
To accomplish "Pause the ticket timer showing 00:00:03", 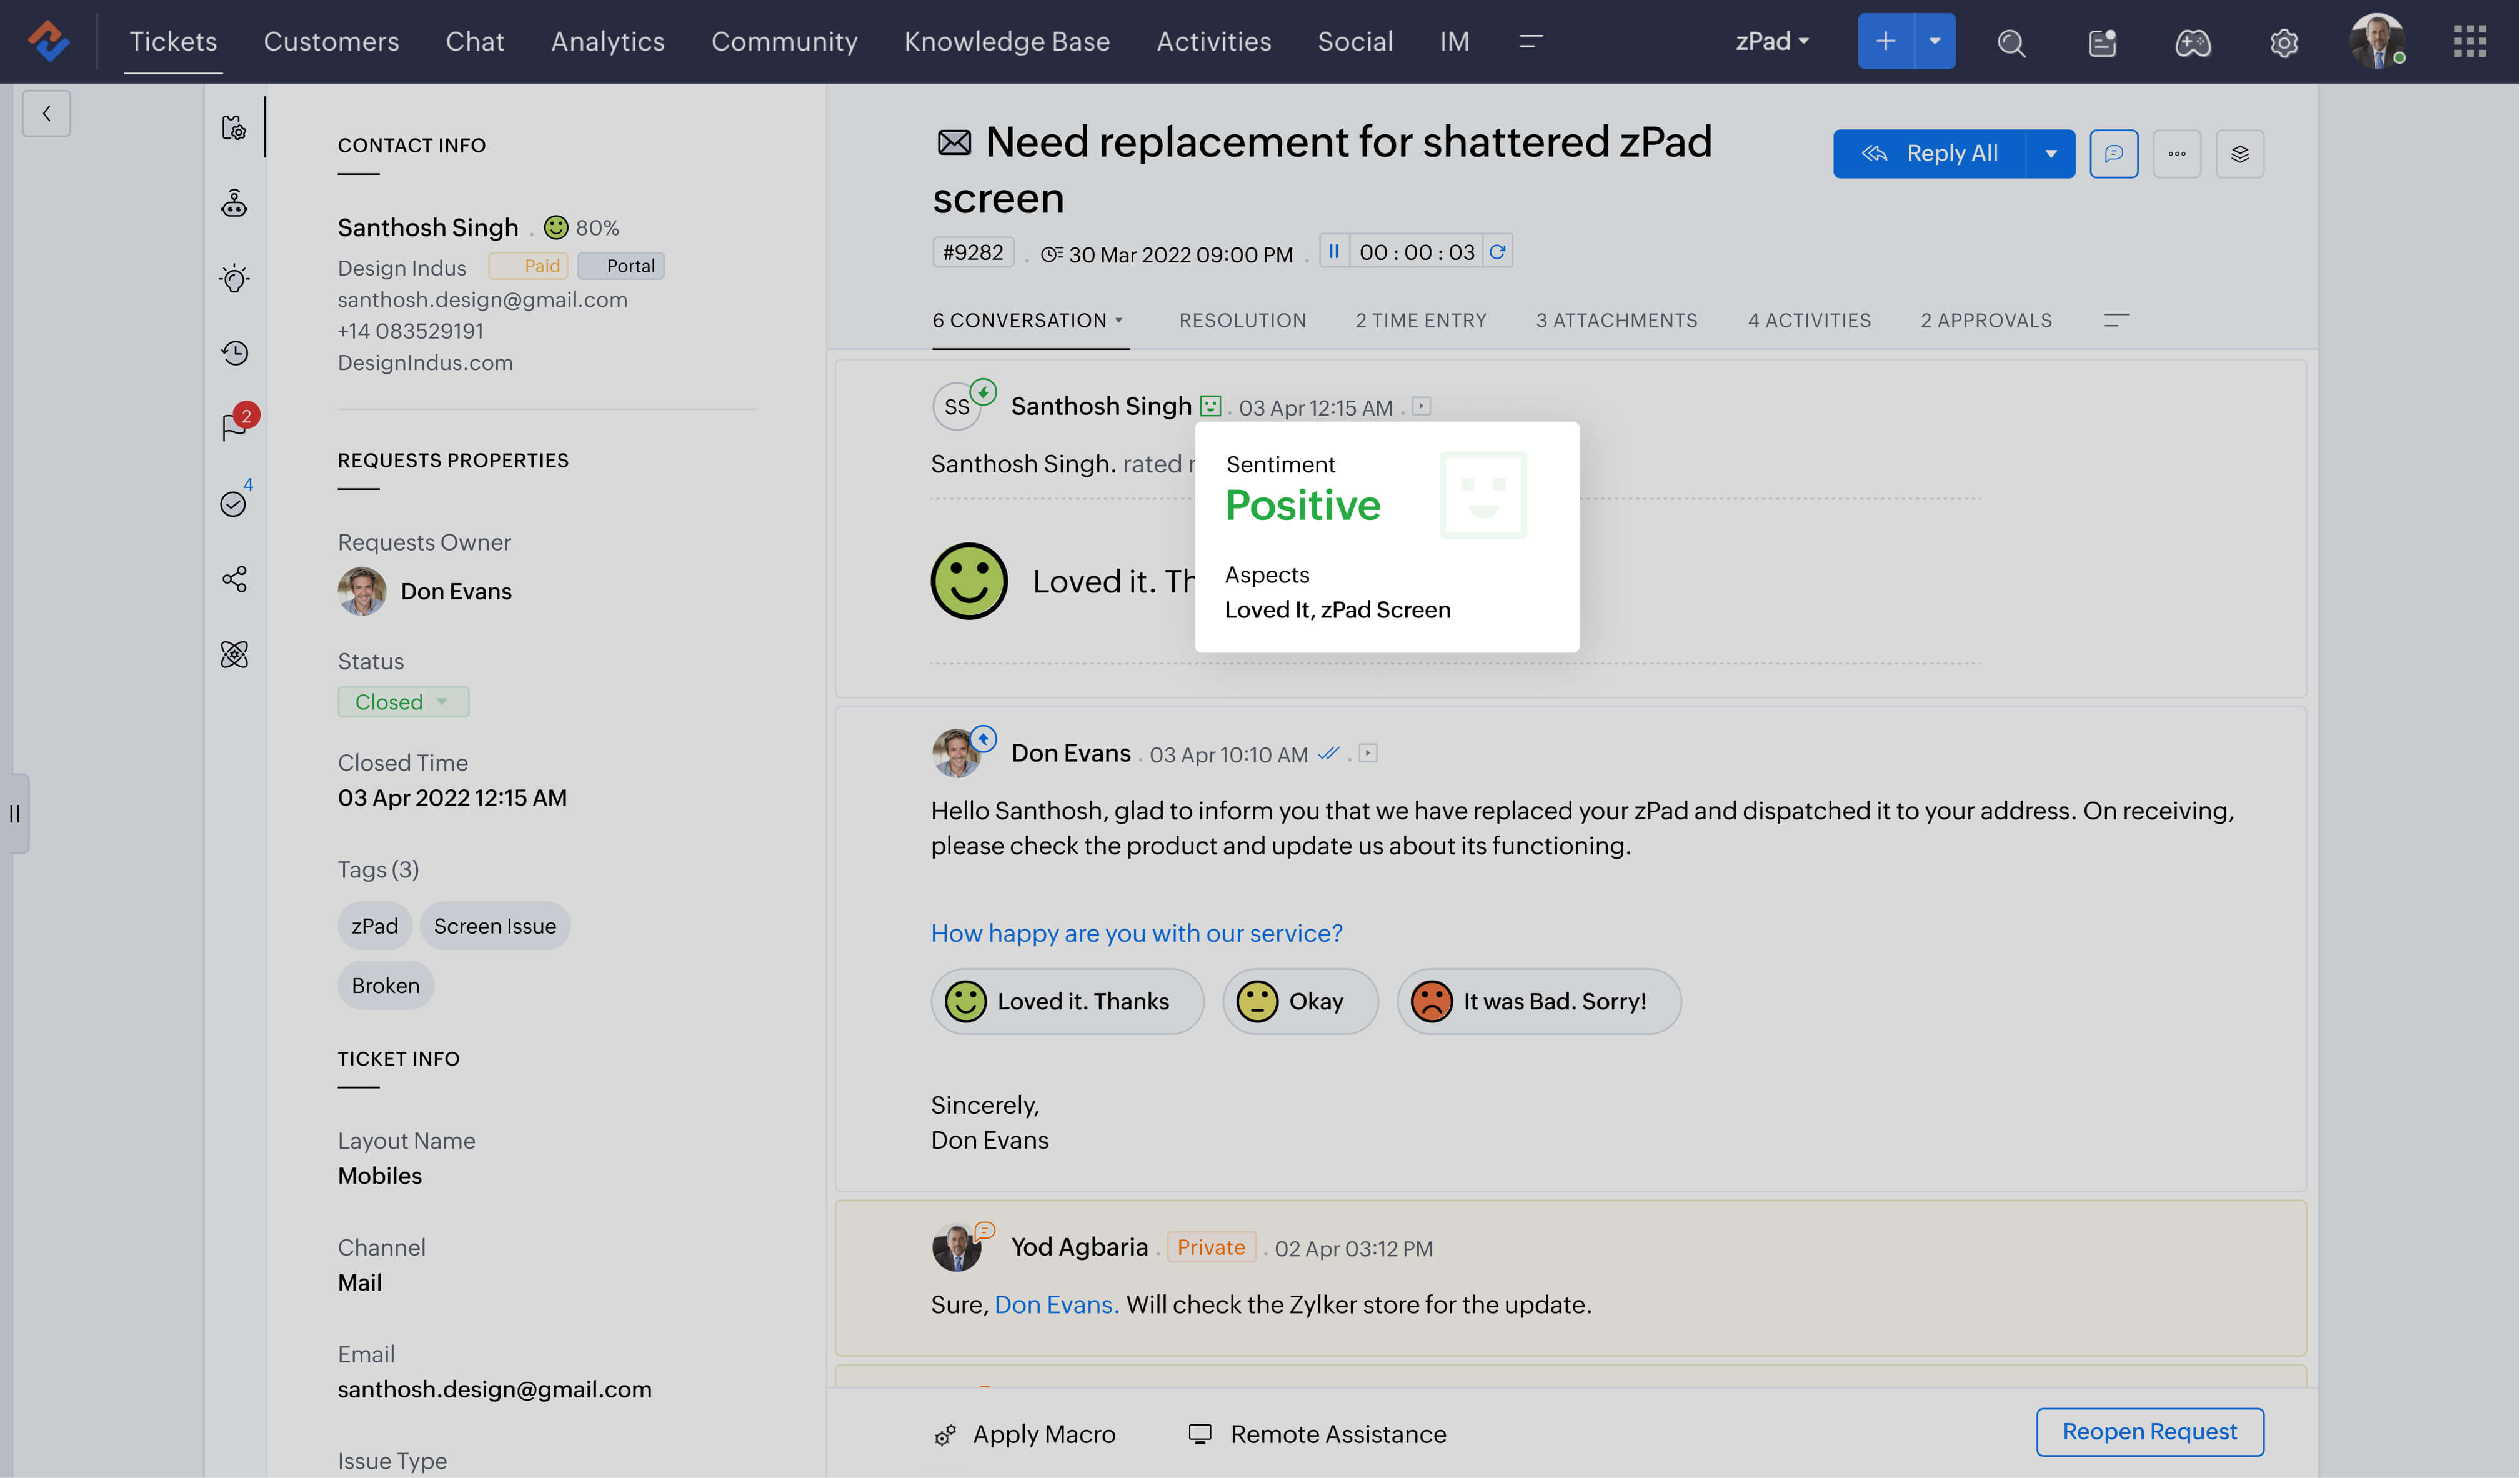I will tap(1334, 251).
